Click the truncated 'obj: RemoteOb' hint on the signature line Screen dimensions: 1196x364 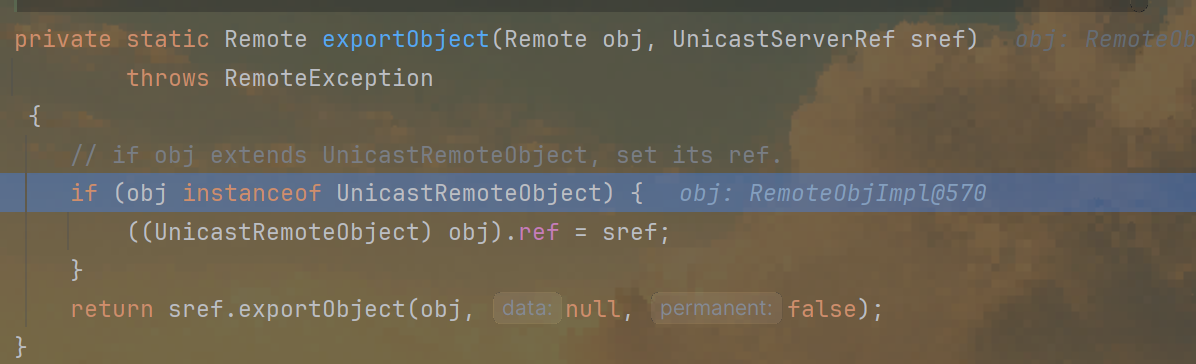pos(1105,40)
